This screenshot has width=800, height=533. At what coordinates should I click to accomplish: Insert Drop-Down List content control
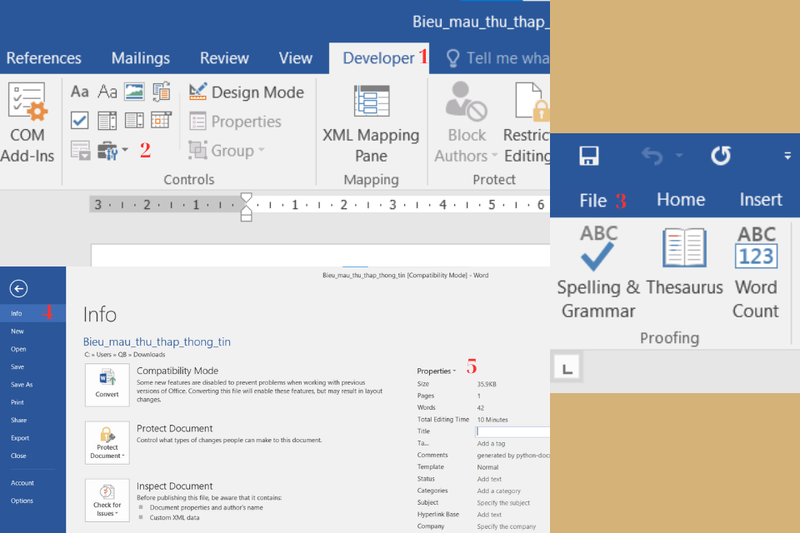point(134,120)
